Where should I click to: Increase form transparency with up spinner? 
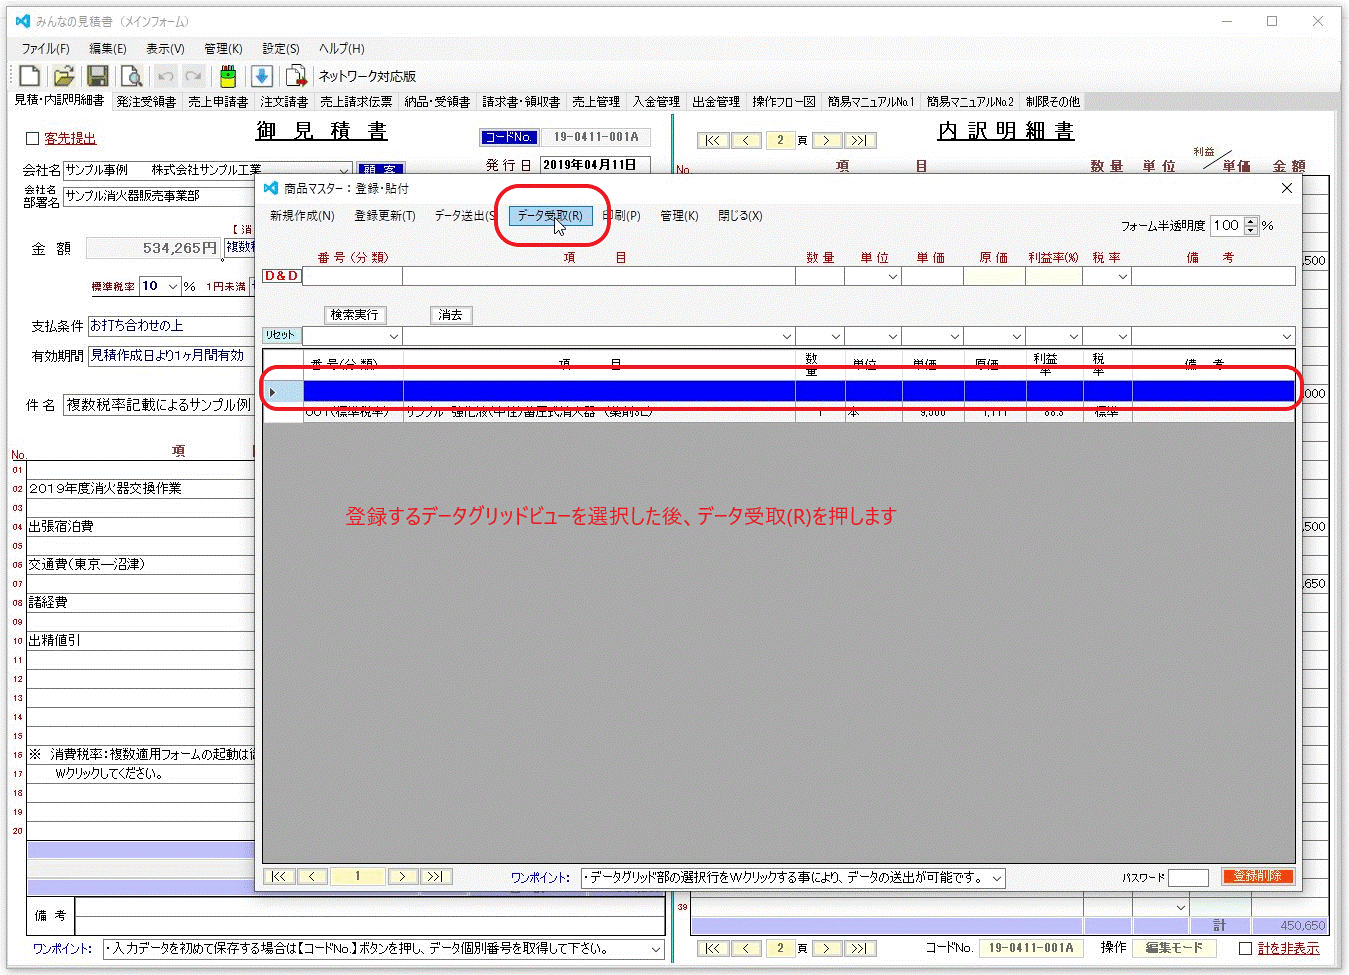pos(1250,222)
